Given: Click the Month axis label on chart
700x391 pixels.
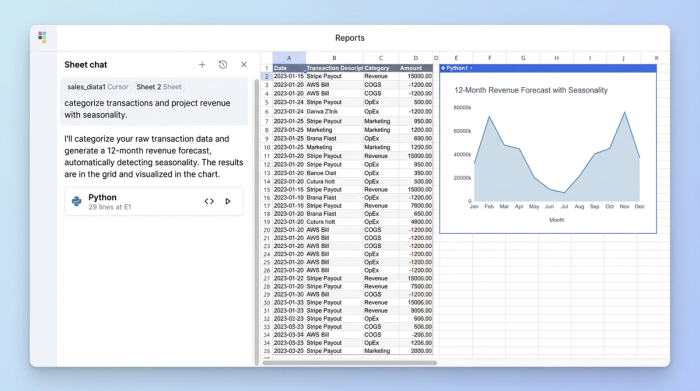Looking at the screenshot, I should tap(556, 220).
